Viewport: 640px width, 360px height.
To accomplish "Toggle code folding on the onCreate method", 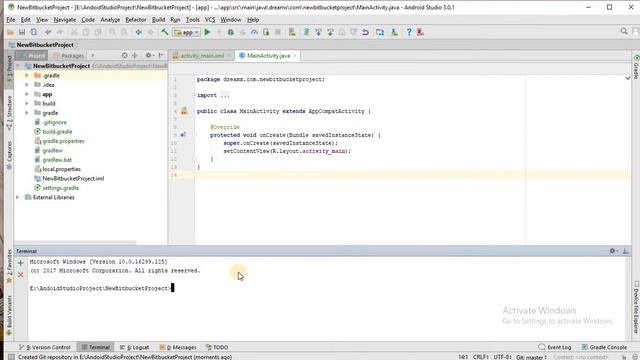I will click(196, 135).
